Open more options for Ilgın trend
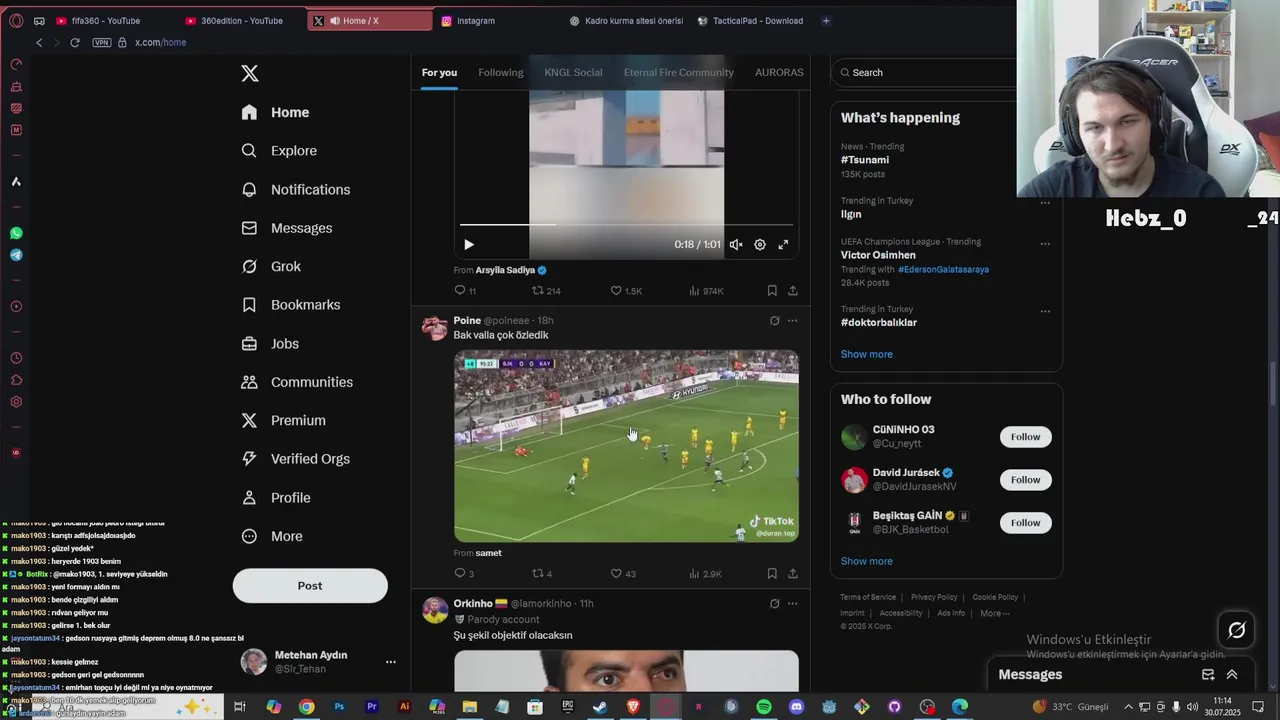The height and width of the screenshot is (720, 1280). point(1045,202)
